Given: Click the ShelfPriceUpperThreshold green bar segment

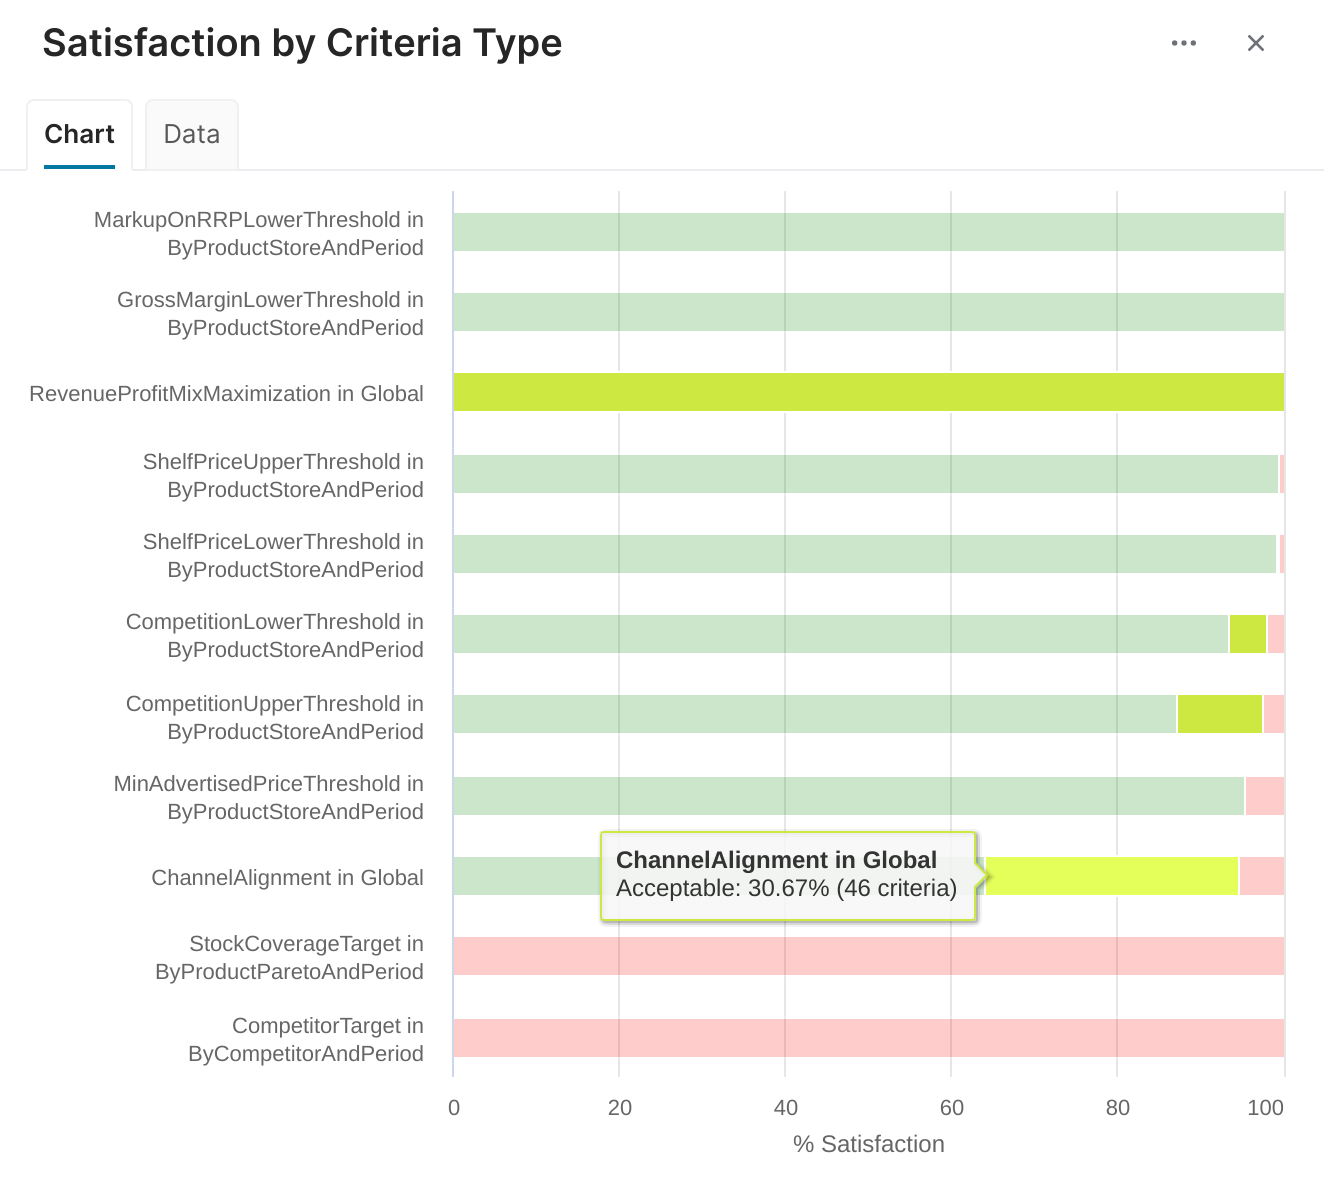Looking at the screenshot, I should coord(865,474).
